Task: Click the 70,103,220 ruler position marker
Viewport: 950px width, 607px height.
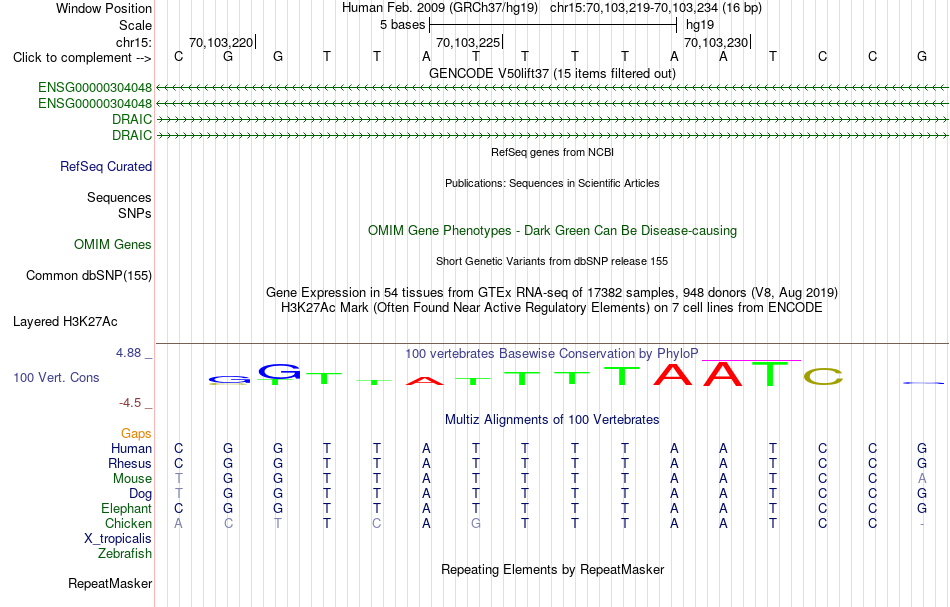Action: click(x=222, y=42)
